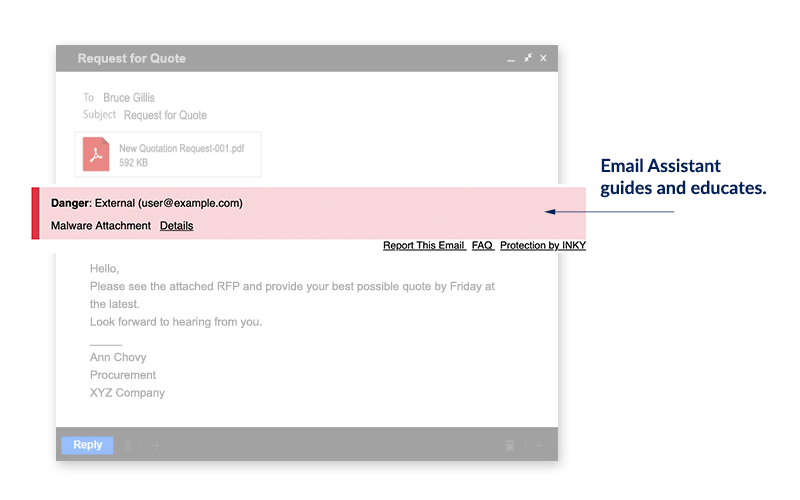Click the plus icon right of the trash
The height and width of the screenshot is (500, 800).
(x=537, y=445)
